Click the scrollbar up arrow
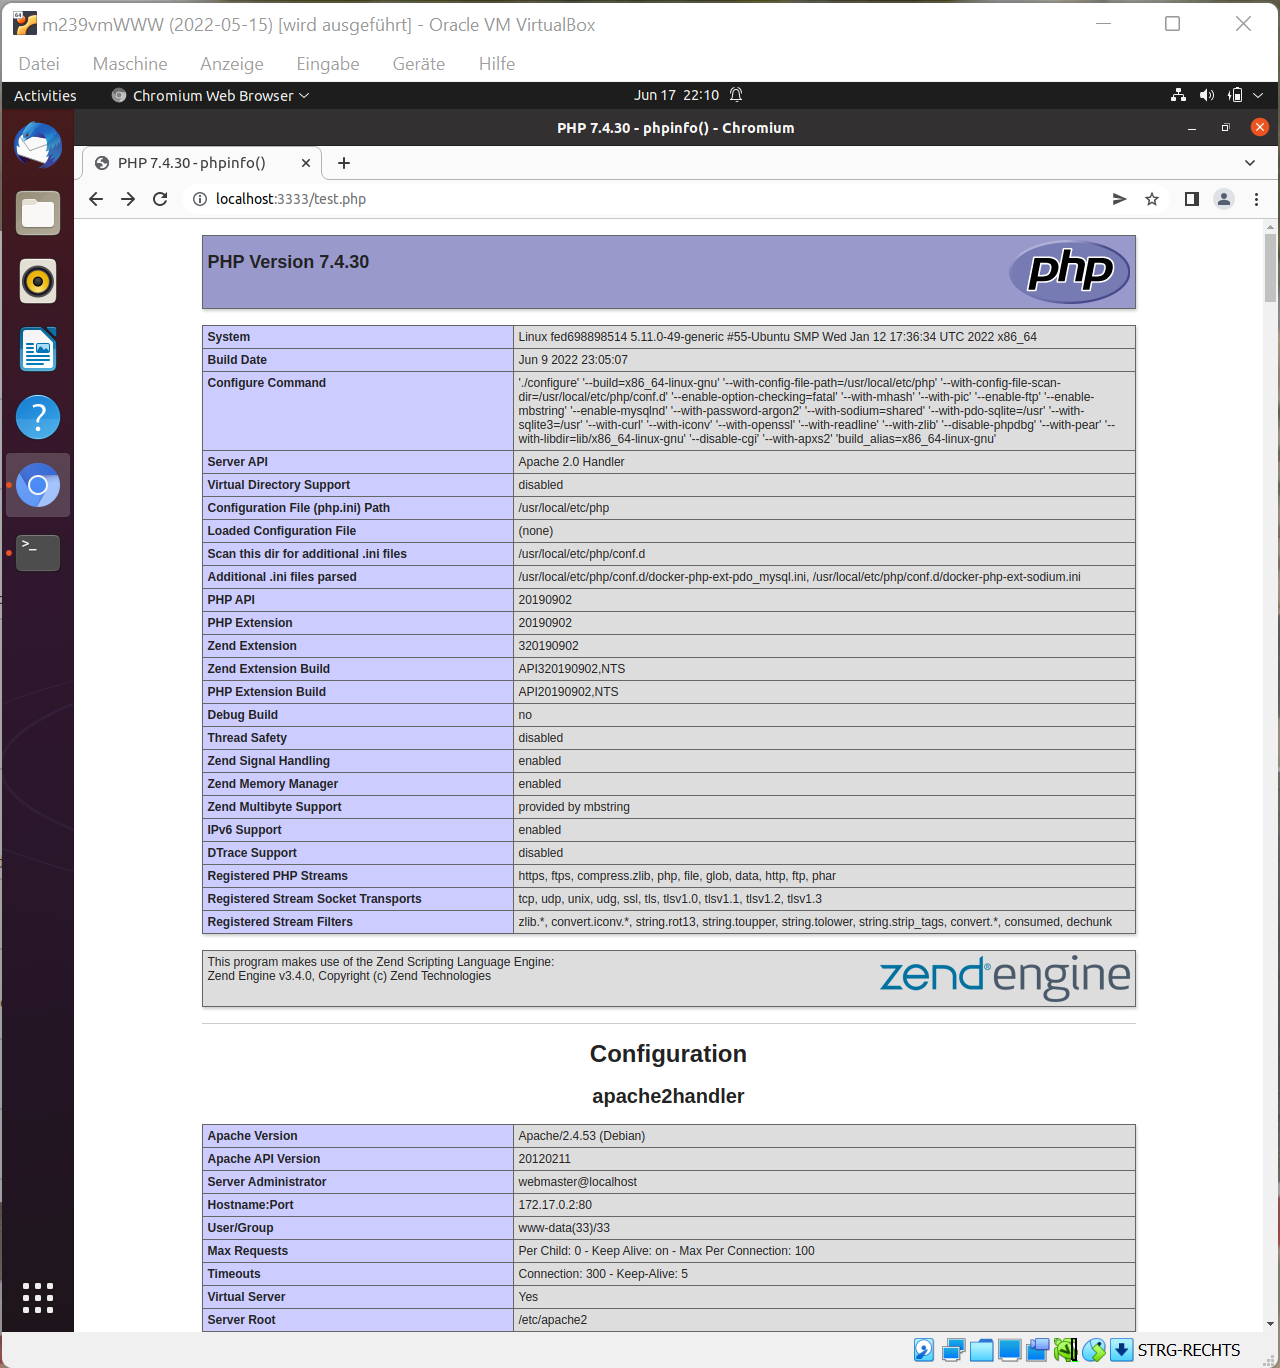Viewport: 1280px width, 1368px height. tap(1270, 227)
